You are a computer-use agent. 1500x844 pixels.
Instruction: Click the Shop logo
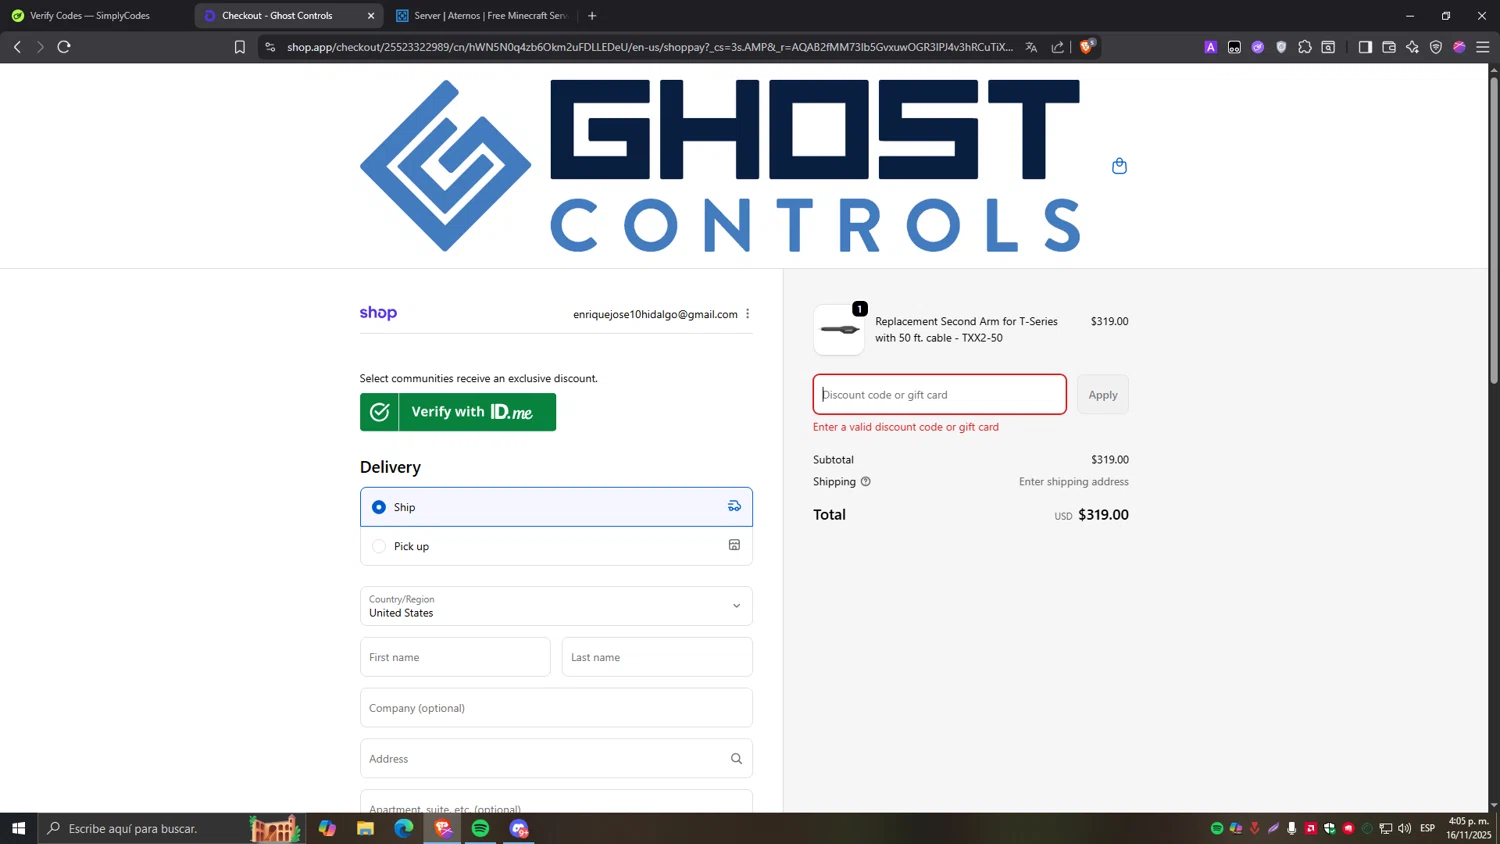pyautogui.click(x=378, y=313)
